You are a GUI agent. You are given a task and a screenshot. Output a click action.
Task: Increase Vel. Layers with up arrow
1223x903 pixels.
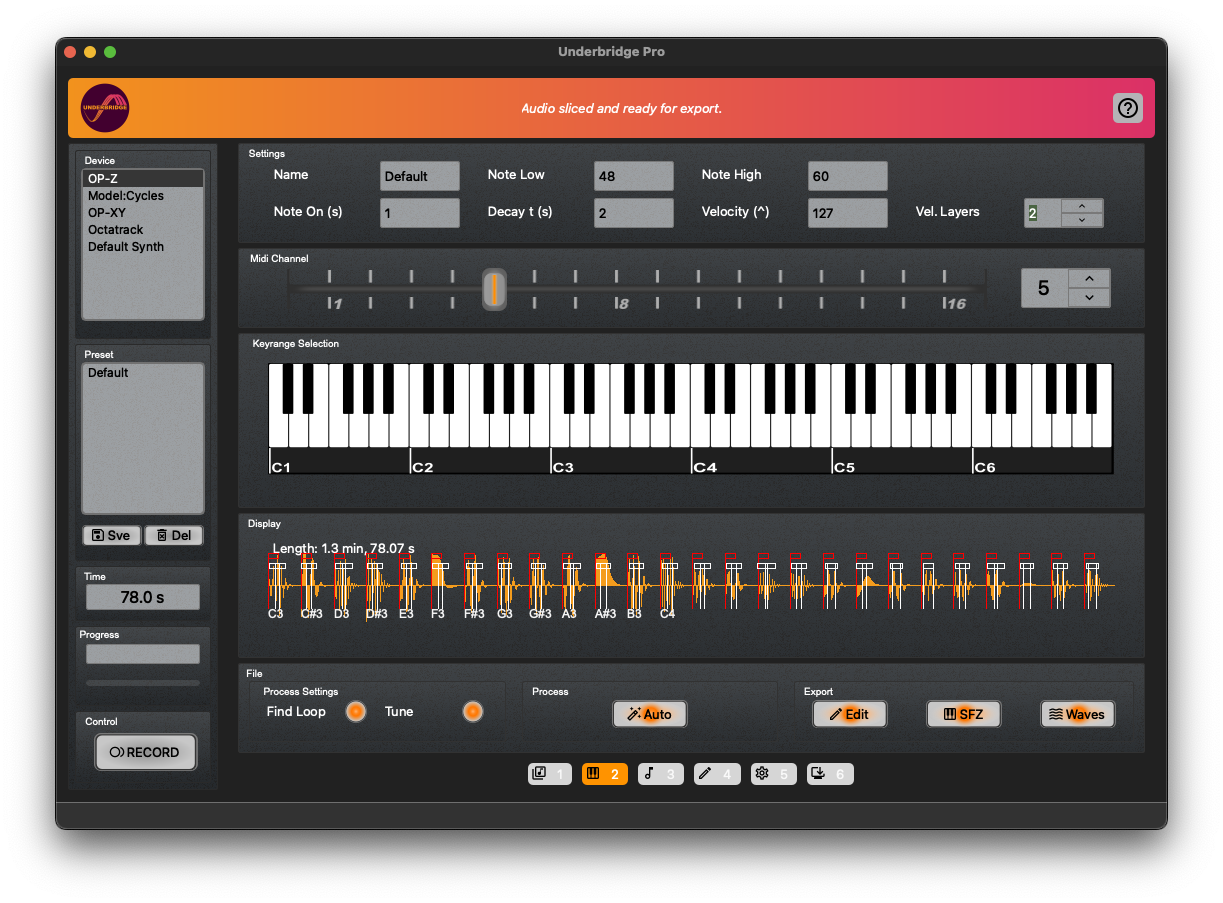pyautogui.click(x=1082, y=206)
